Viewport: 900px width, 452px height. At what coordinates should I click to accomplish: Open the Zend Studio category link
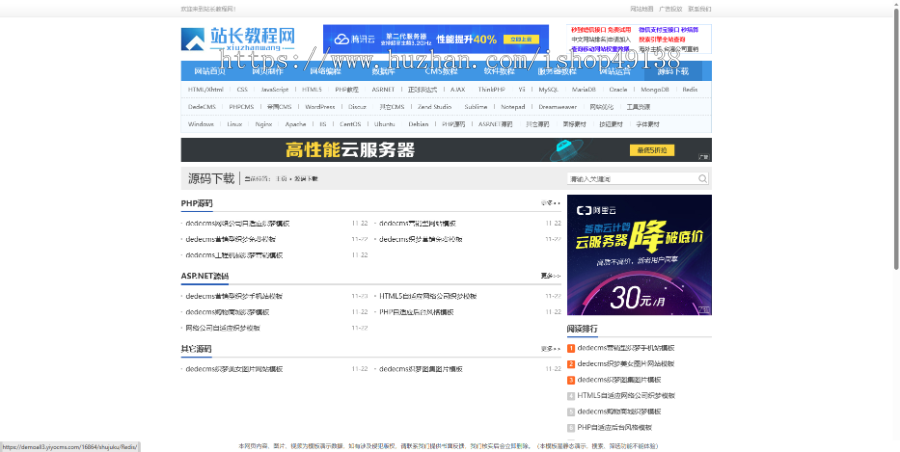(435, 107)
